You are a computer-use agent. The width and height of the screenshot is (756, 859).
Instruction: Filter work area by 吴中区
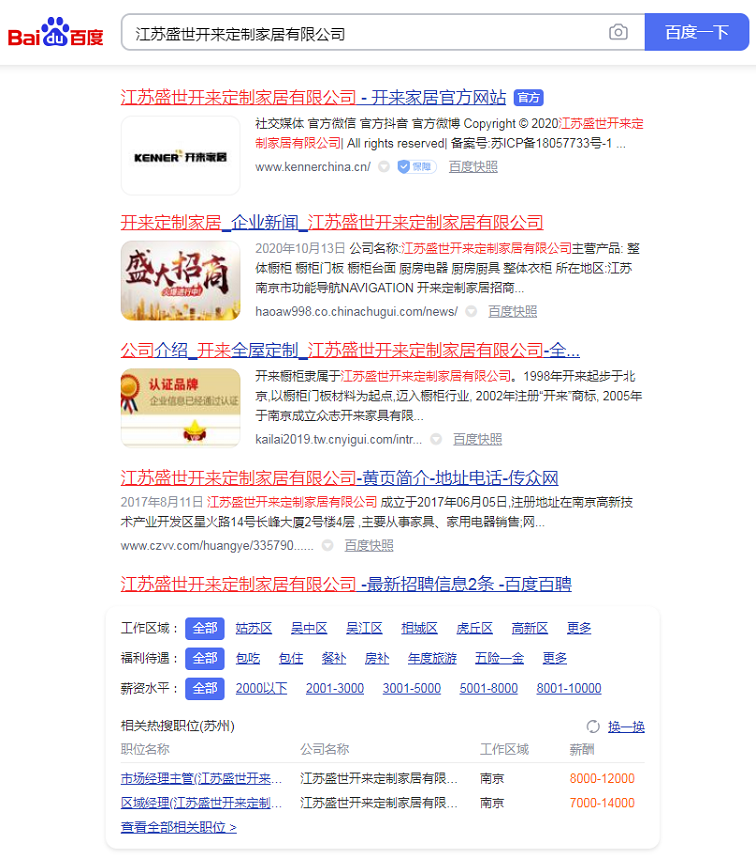tap(309, 628)
